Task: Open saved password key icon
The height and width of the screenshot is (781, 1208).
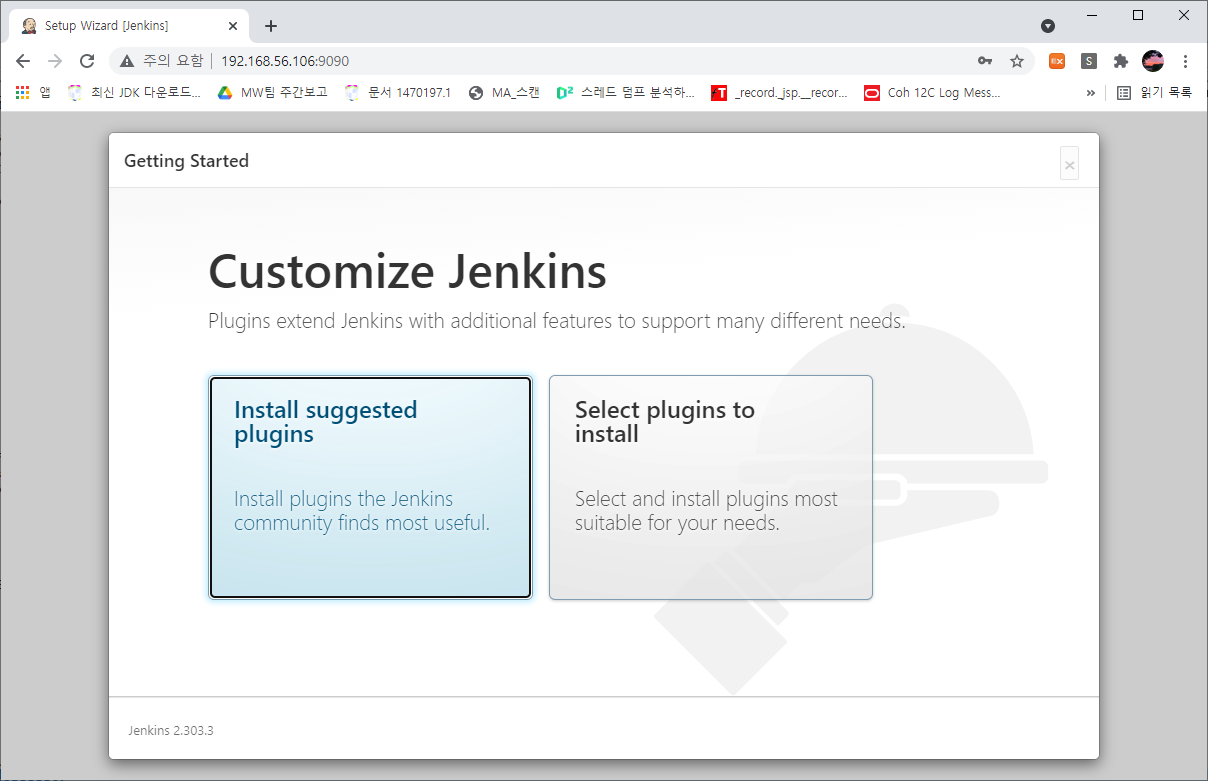Action: click(x=985, y=61)
